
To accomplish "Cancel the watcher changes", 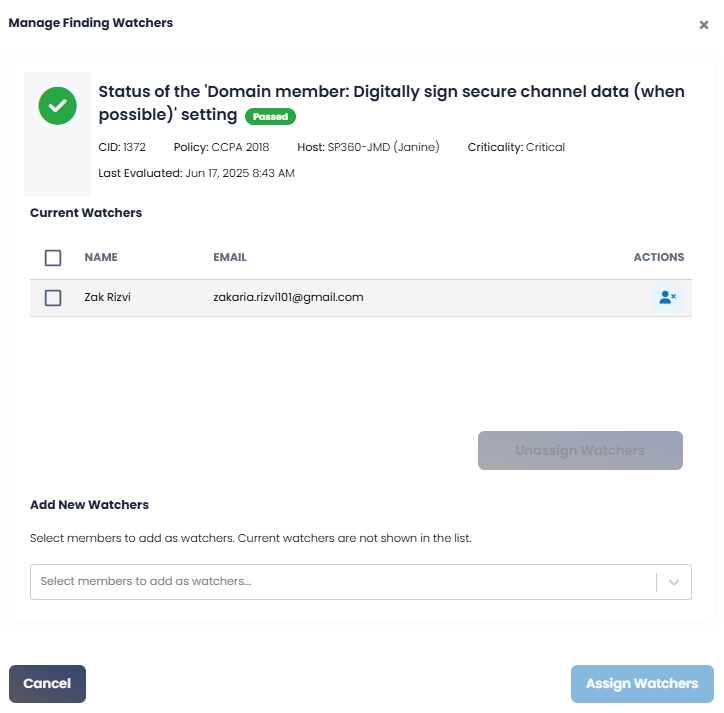I will 47,683.
